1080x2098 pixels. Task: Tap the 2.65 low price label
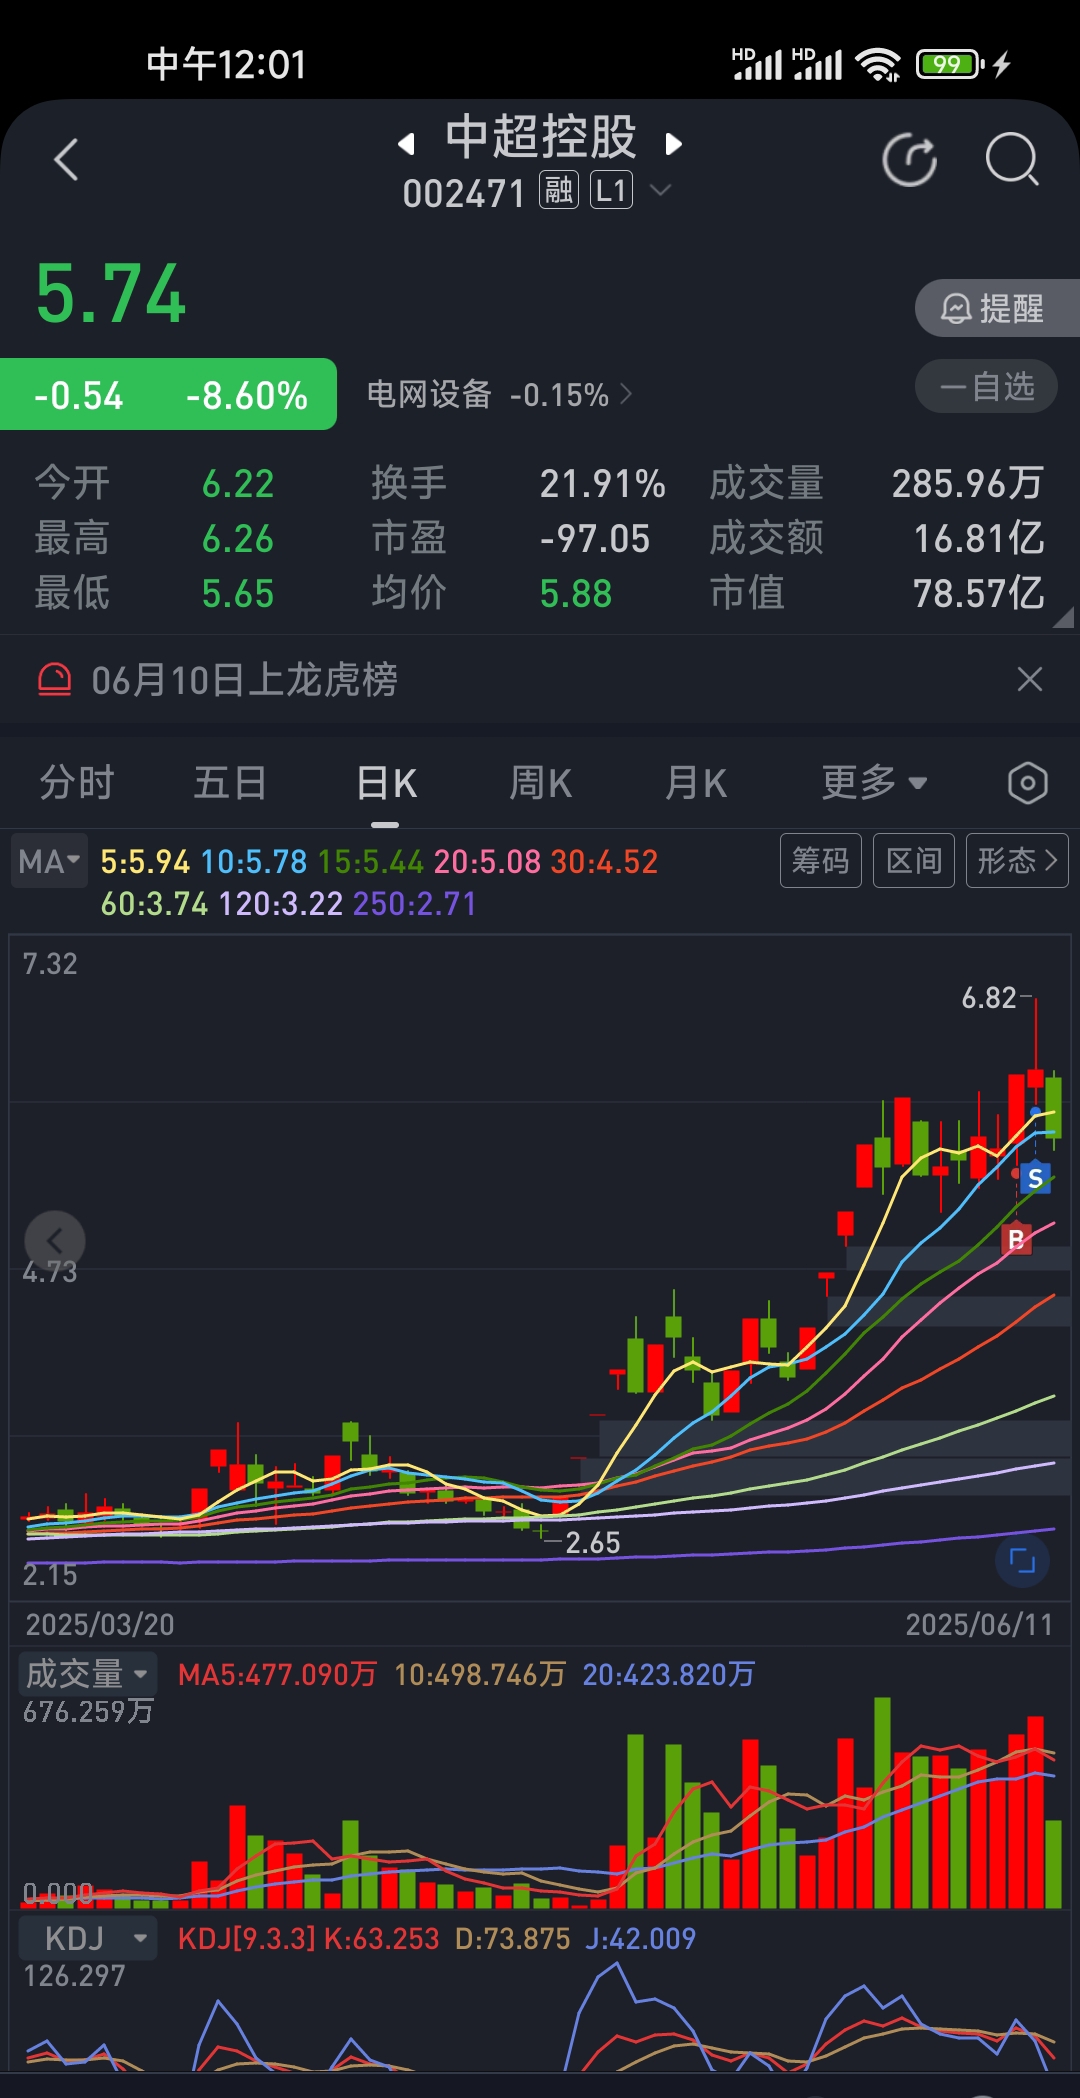(593, 1543)
